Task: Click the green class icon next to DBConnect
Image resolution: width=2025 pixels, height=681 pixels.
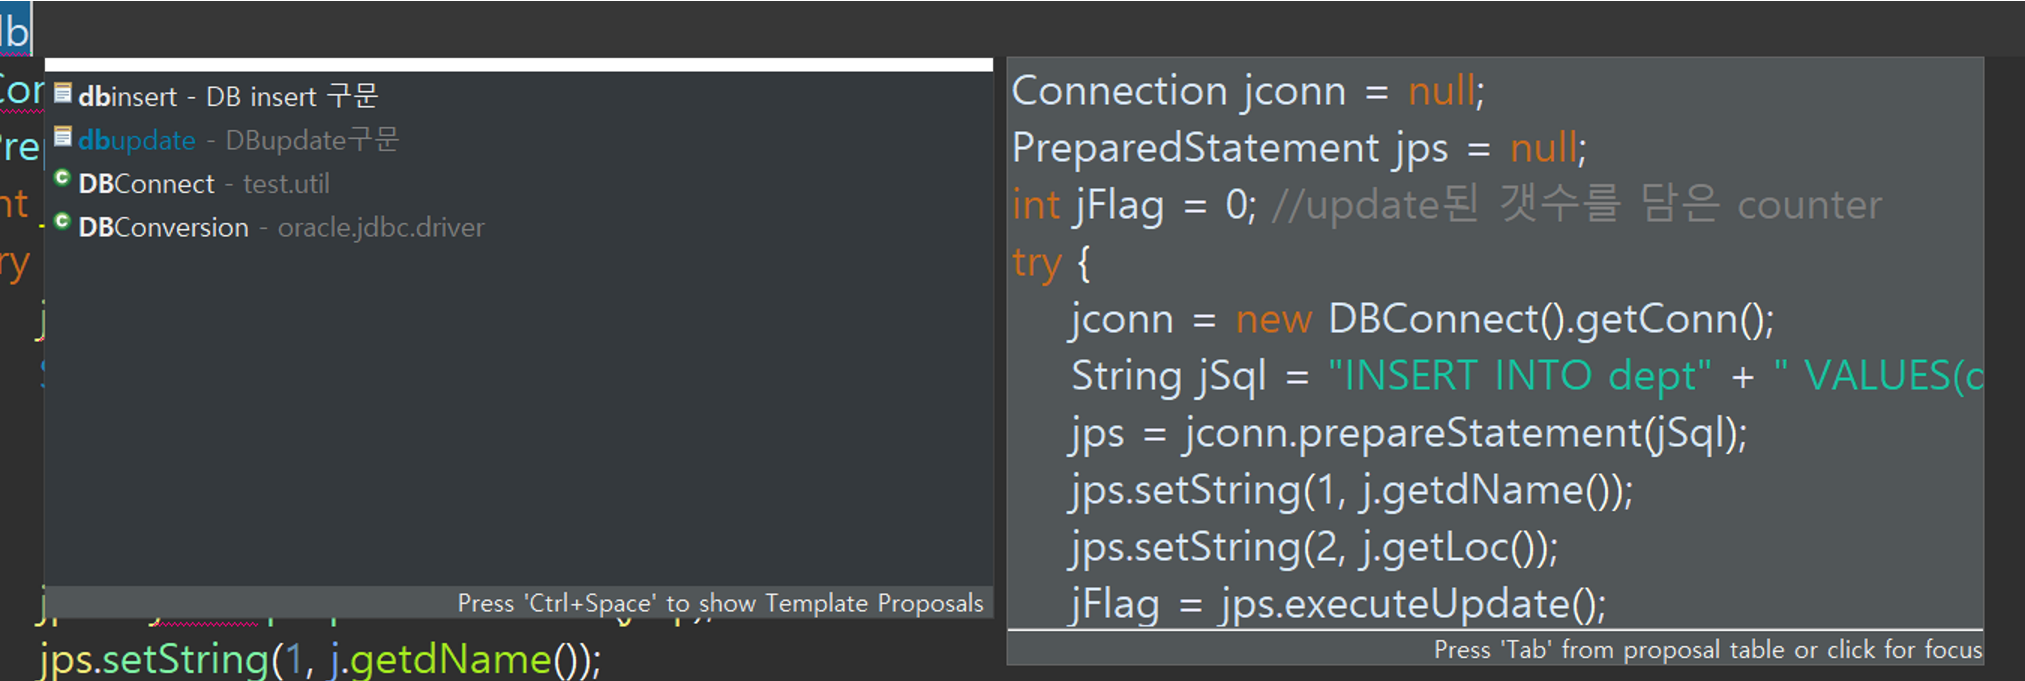Action: click(x=64, y=180)
